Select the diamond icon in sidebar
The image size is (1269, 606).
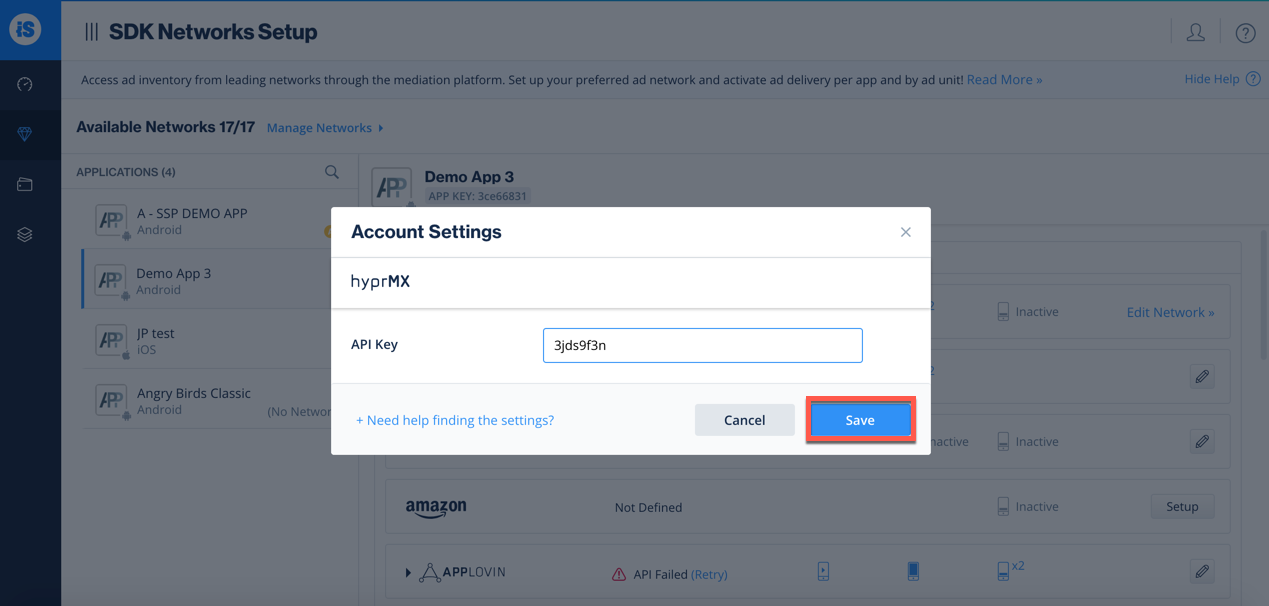tap(25, 134)
